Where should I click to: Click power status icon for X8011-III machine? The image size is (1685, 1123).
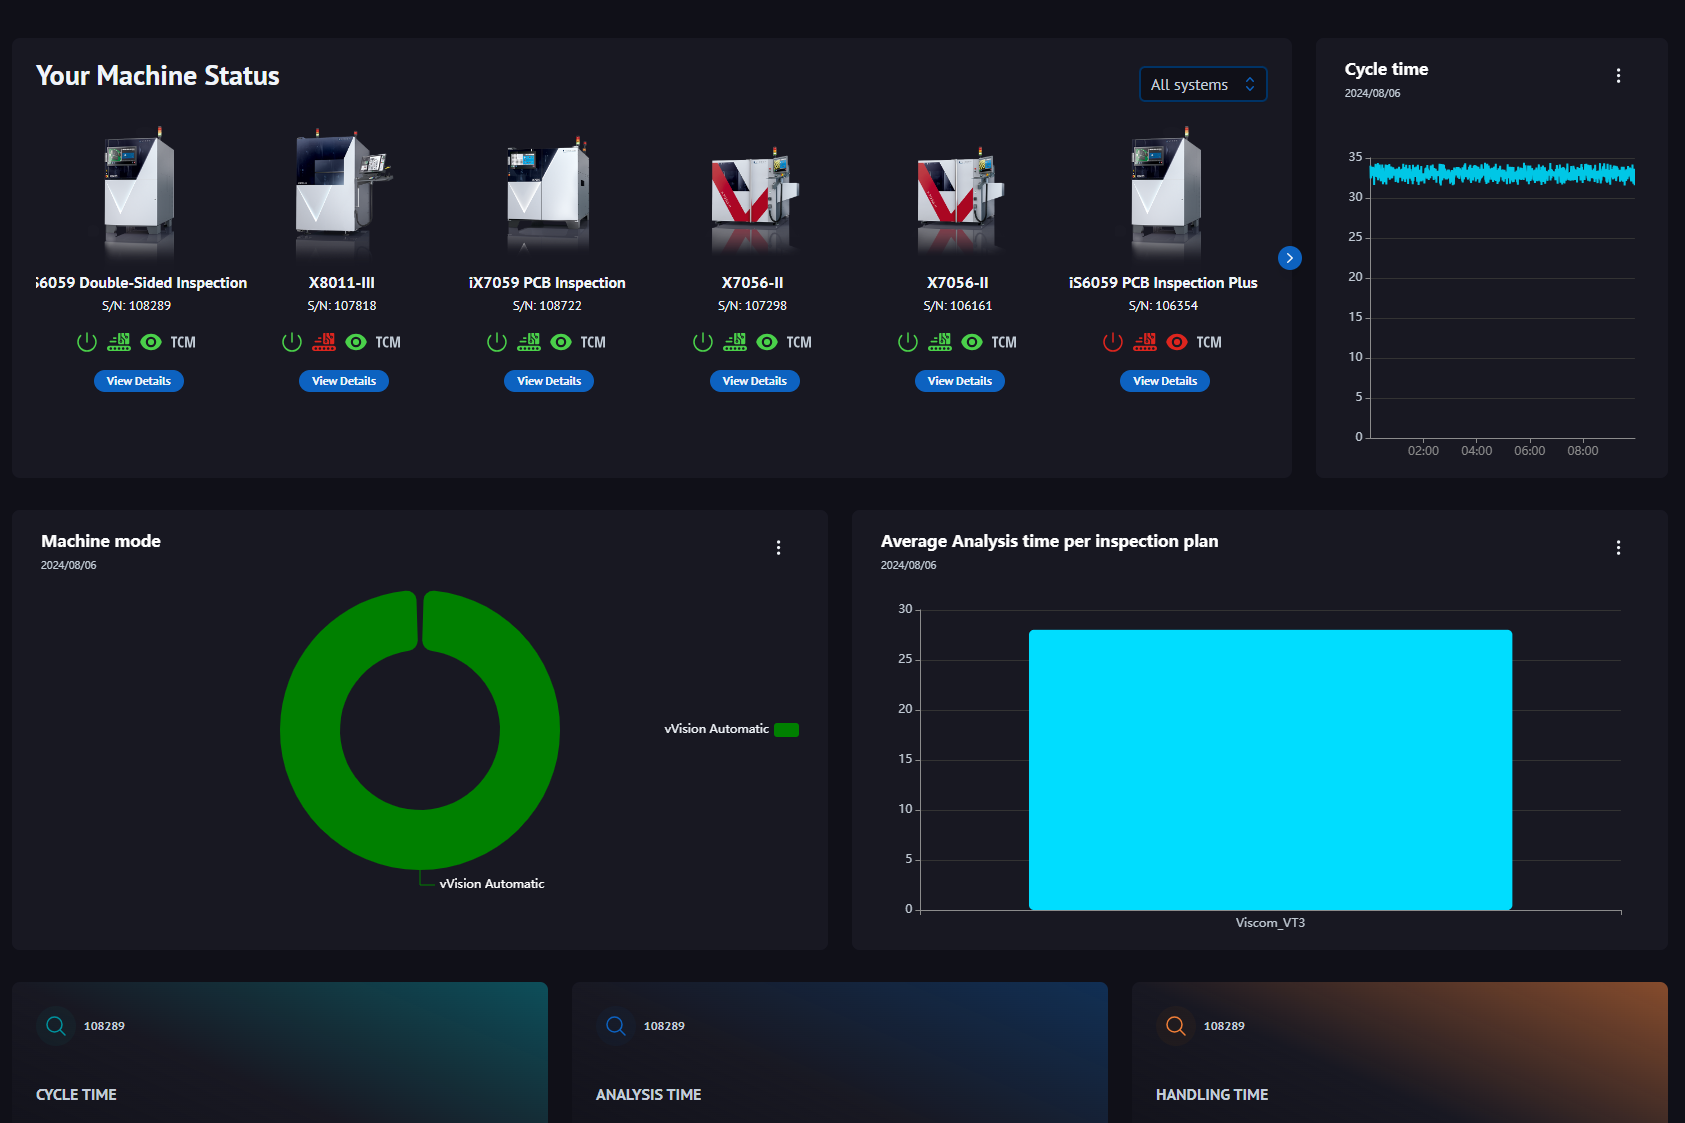coord(292,342)
